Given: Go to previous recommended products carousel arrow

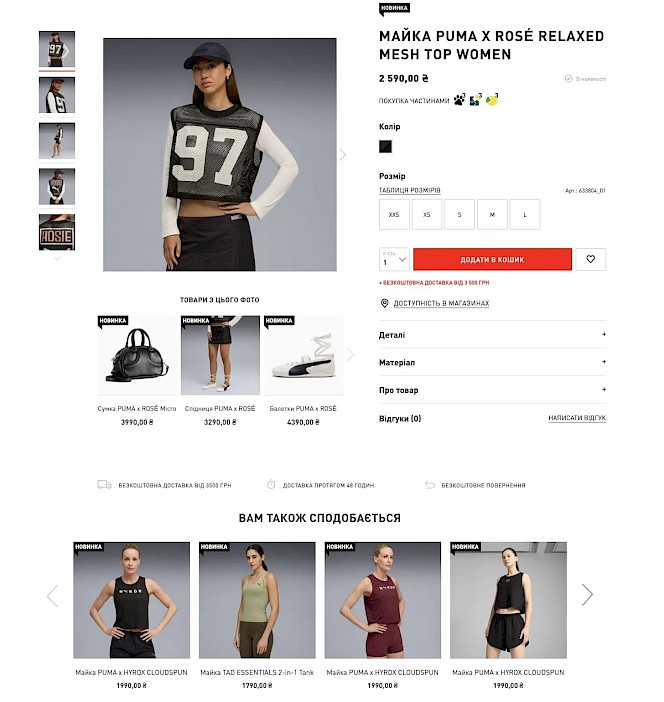Looking at the screenshot, I should click(x=52, y=595).
